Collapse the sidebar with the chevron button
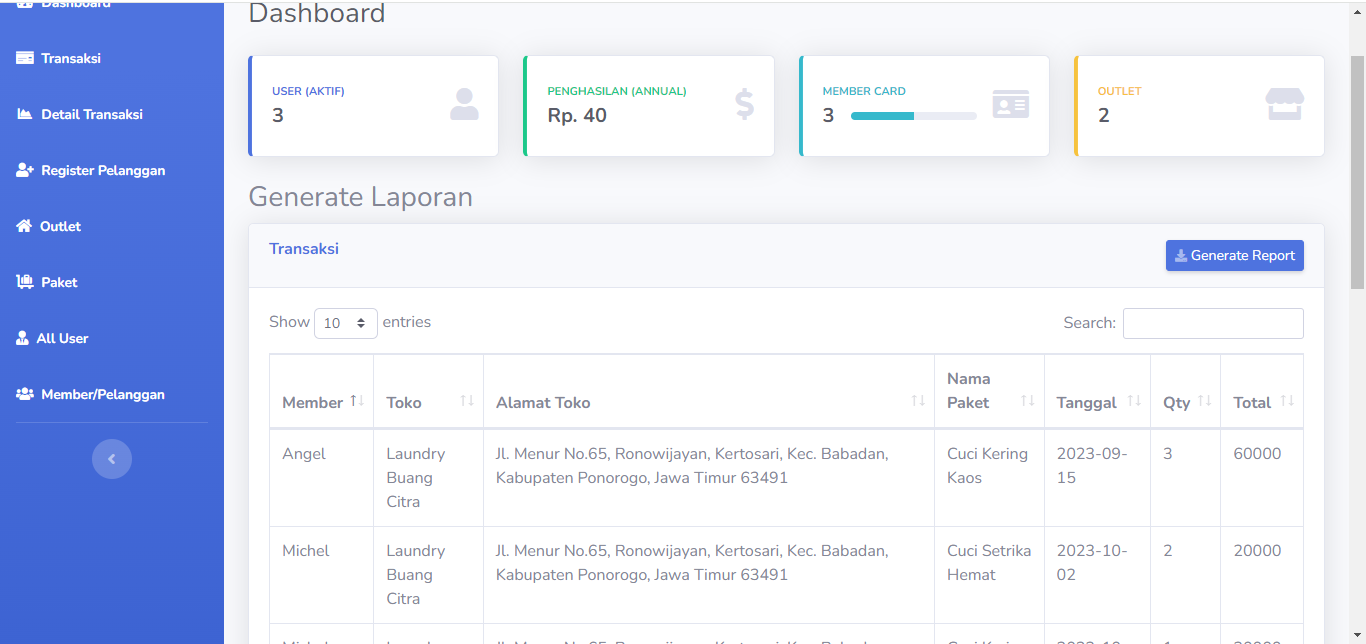1366x644 pixels. coord(112,459)
